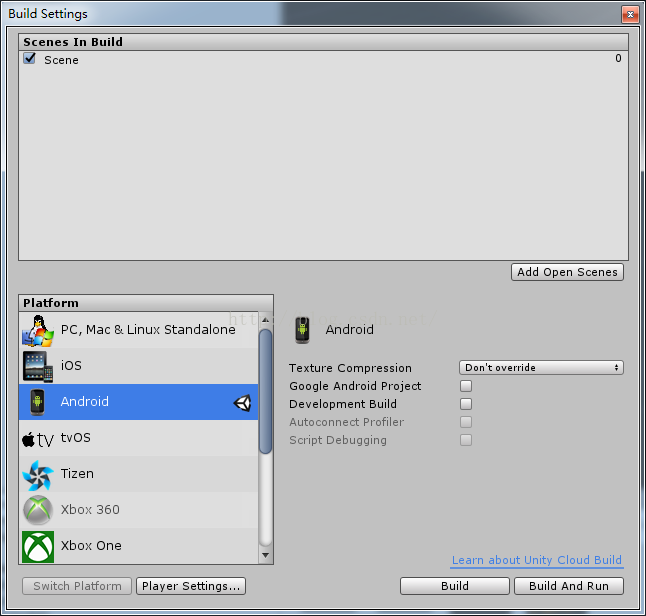
Task: Click the platform list scroll up arrow
Action: point(266,320)
